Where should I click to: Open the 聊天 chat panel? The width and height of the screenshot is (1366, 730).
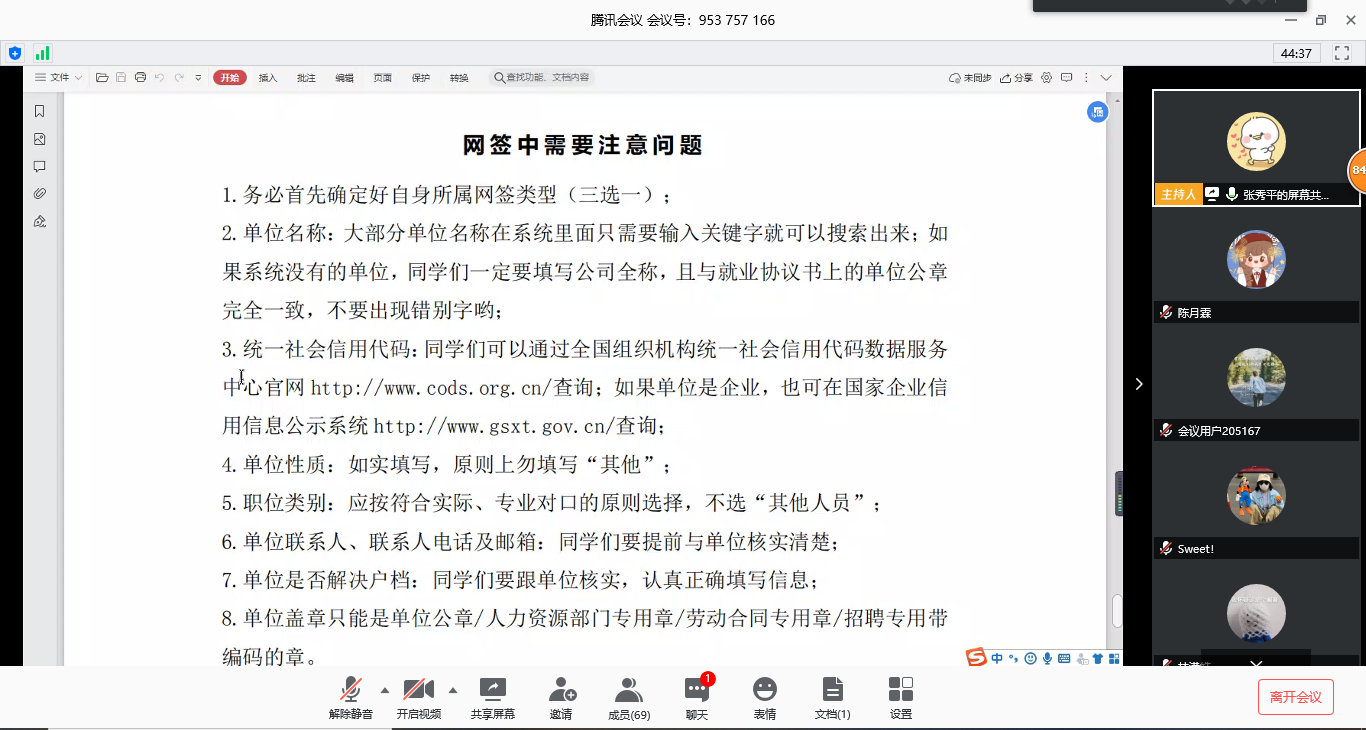coord(696,697)
